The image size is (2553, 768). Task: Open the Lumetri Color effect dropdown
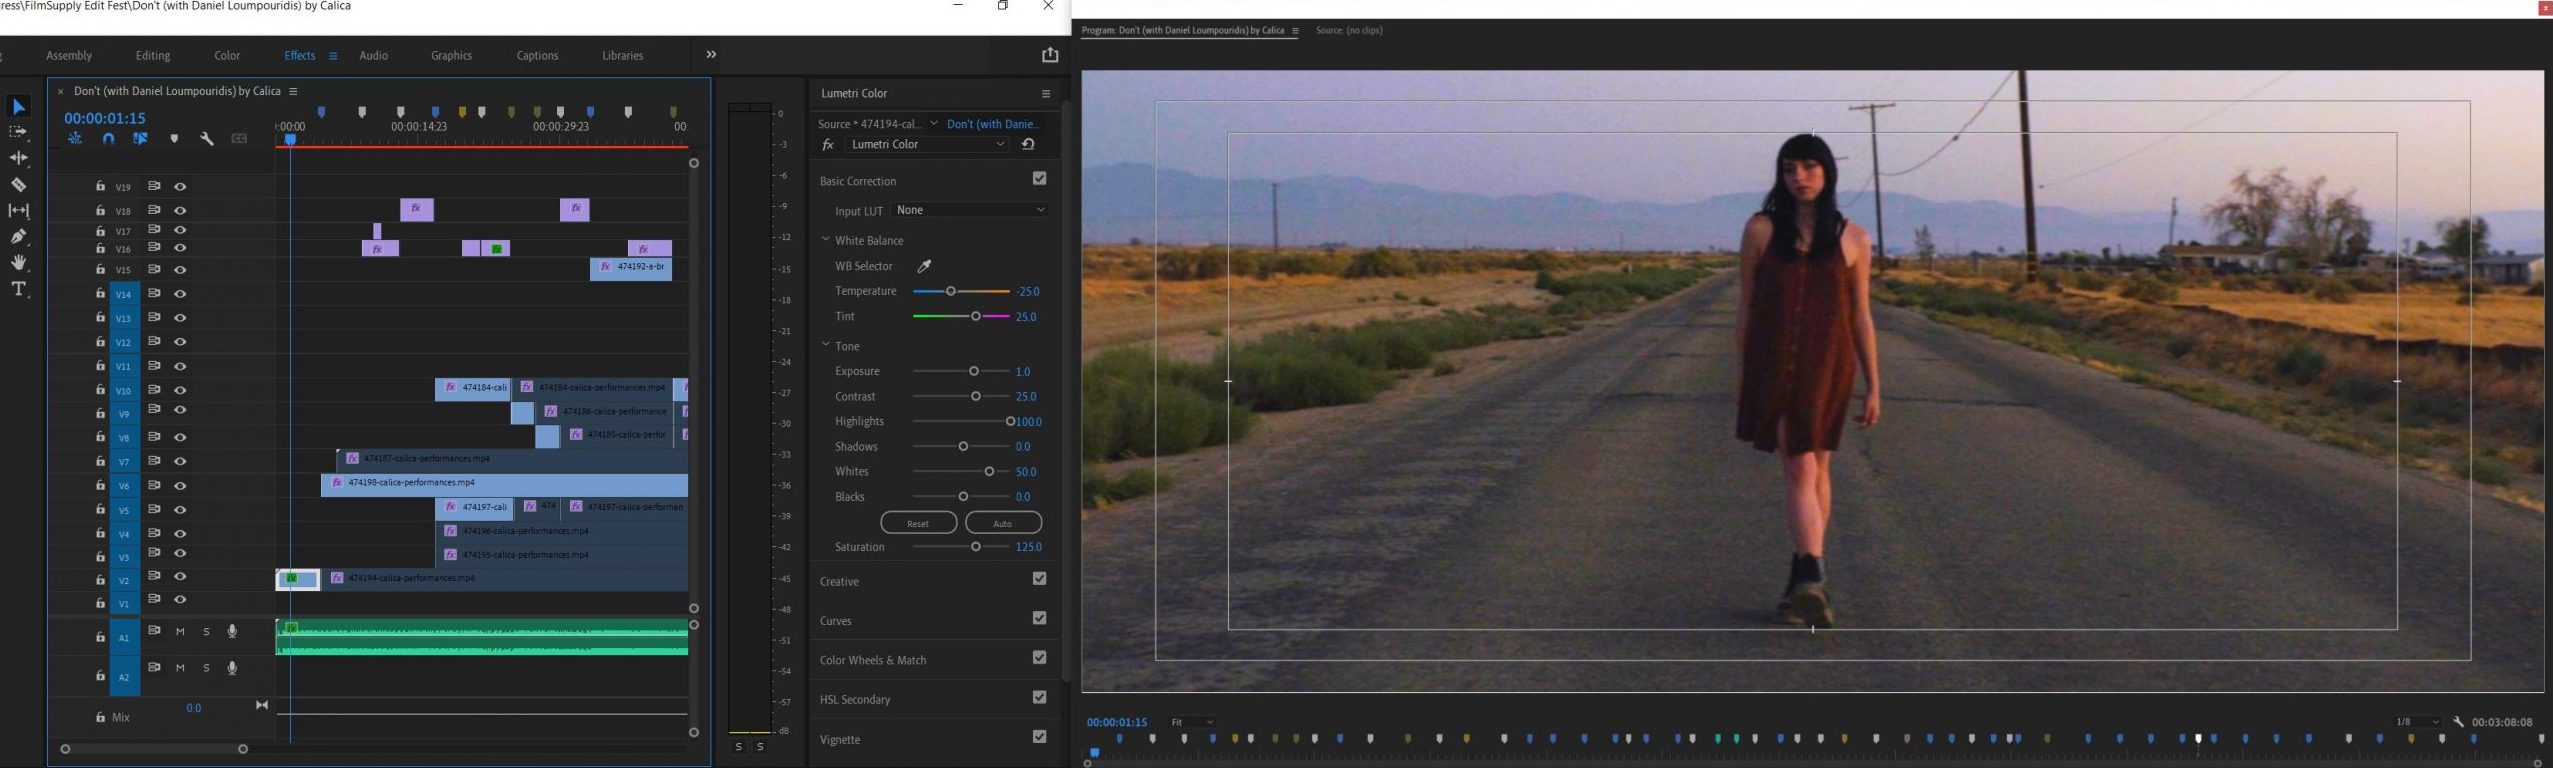[x=927, y=145]
